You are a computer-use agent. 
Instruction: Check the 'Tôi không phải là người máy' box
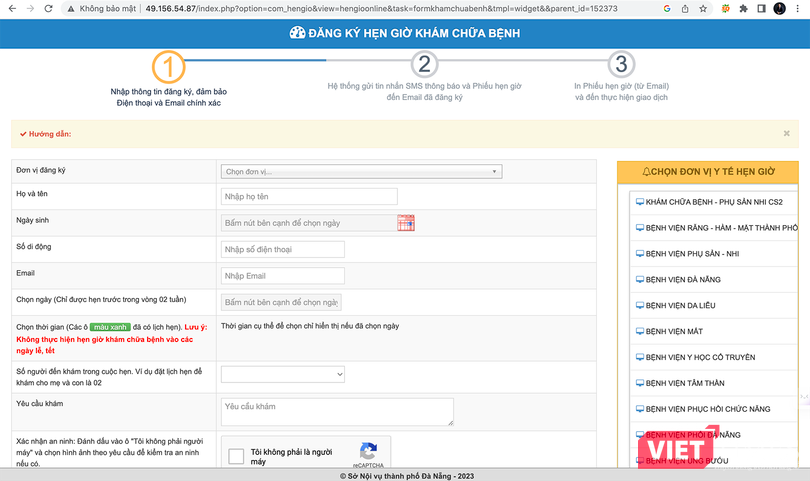click(x=236, y=457)
